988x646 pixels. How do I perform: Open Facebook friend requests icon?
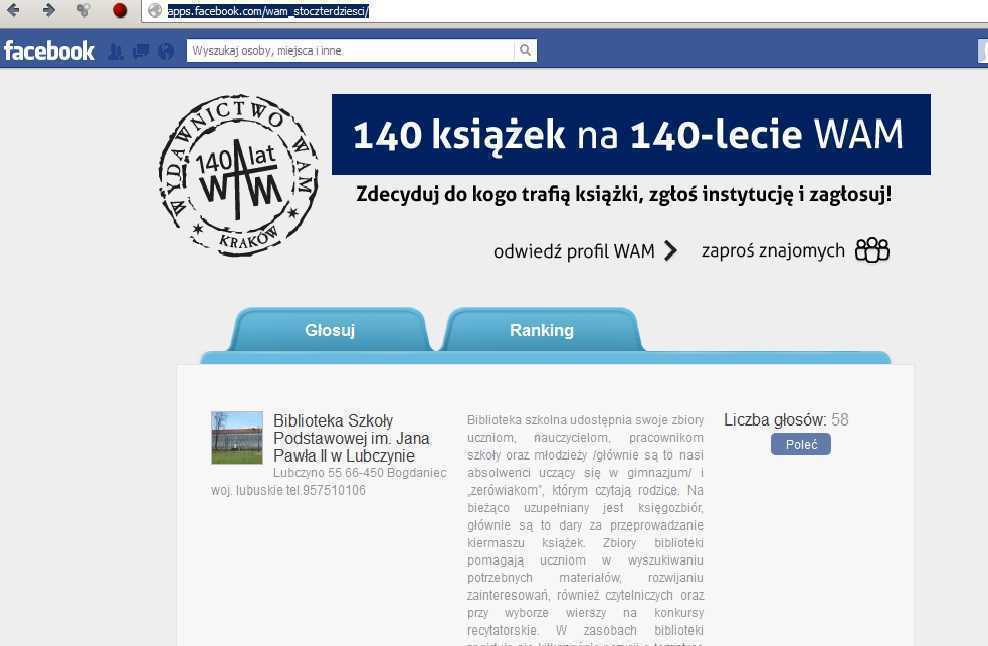pyautogui.click(x=115, y=51)
